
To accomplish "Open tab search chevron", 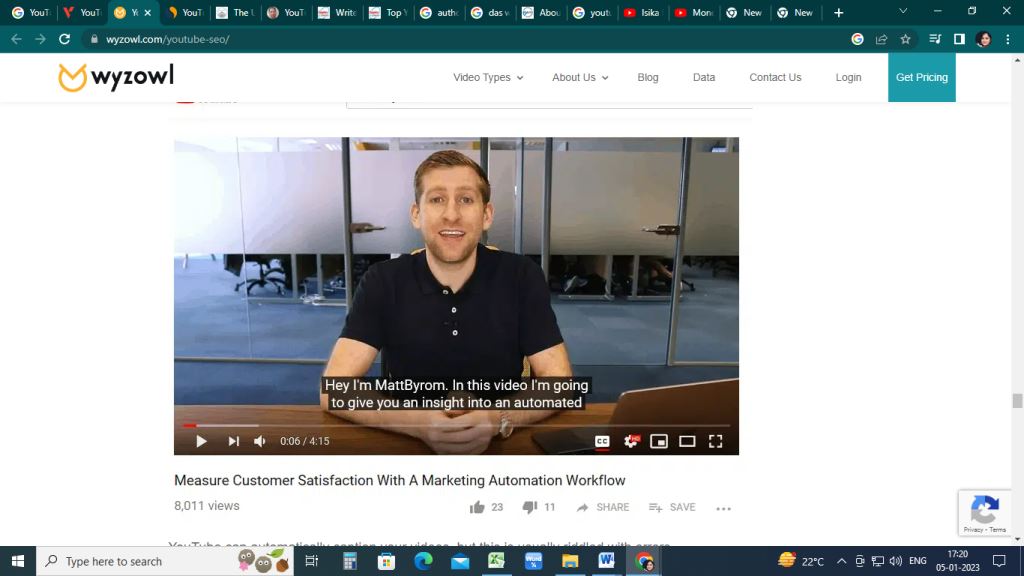I will [903, 11].
